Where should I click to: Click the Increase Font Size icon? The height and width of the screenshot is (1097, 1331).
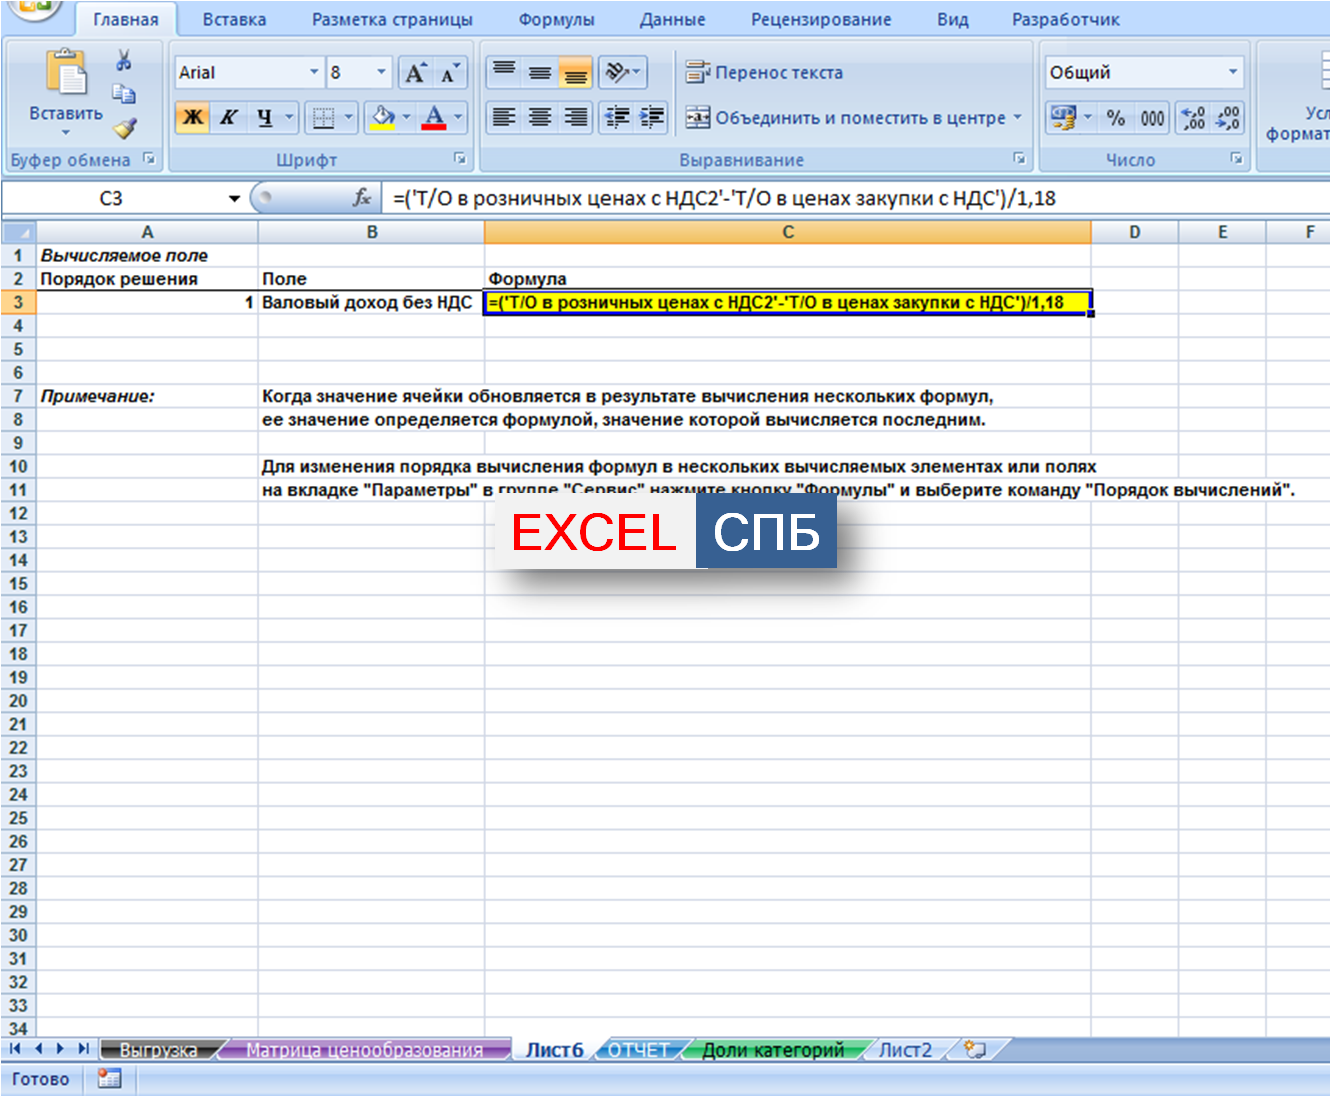(415, 73)
